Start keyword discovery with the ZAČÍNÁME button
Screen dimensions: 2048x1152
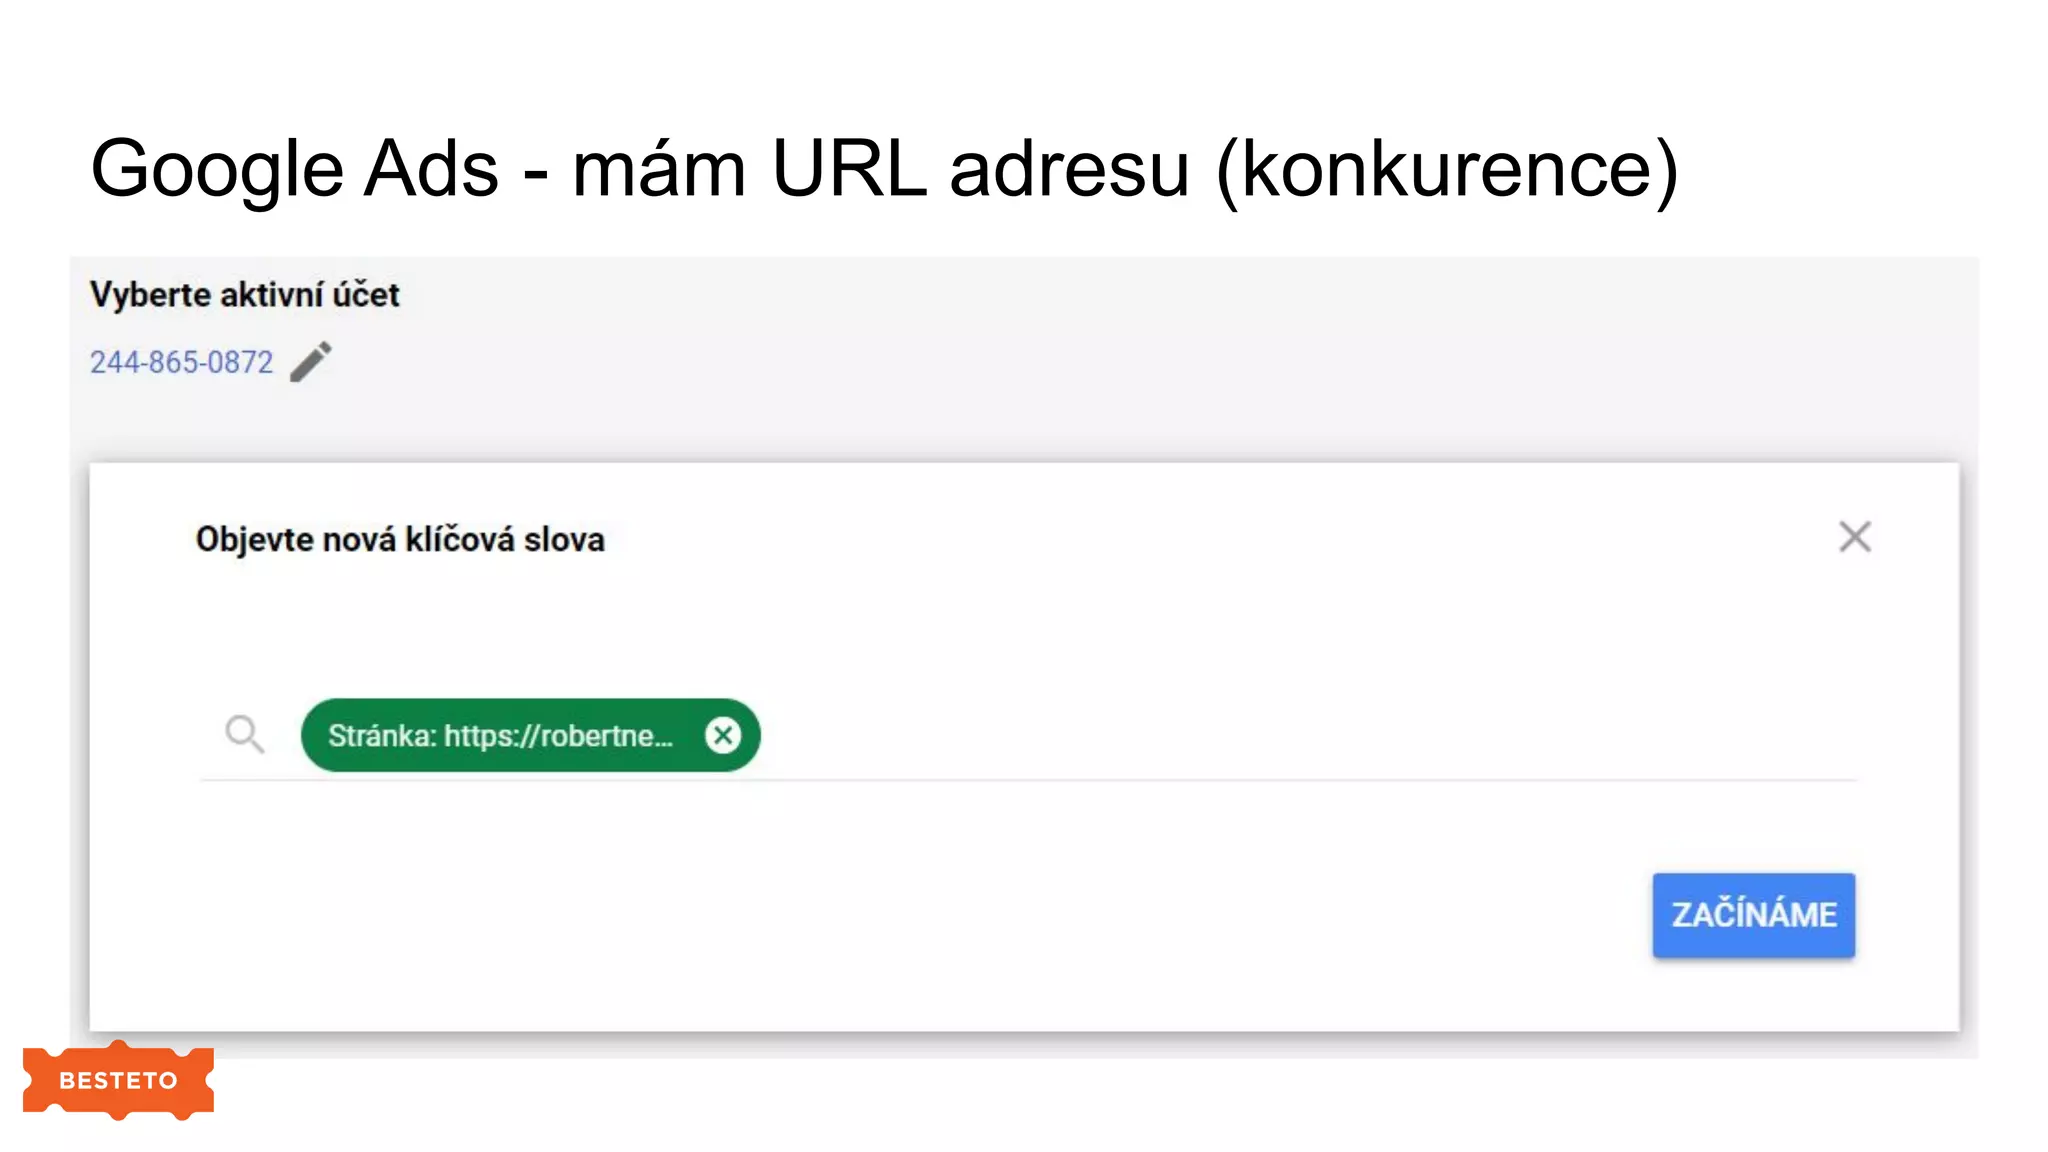click(x=1753, y=915)
